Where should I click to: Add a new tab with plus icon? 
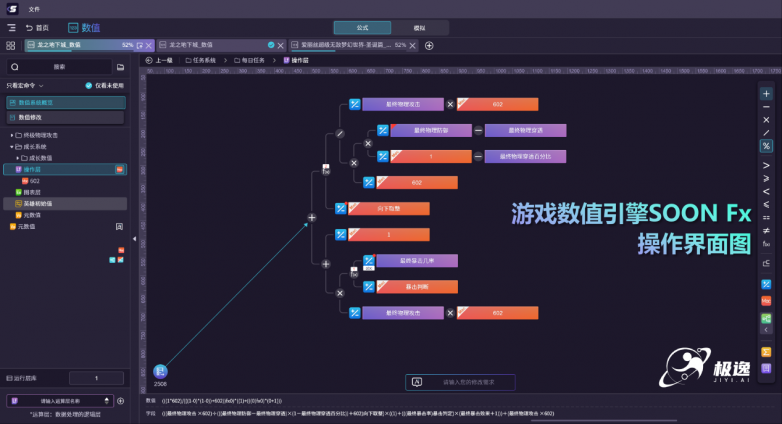[429, 45]
